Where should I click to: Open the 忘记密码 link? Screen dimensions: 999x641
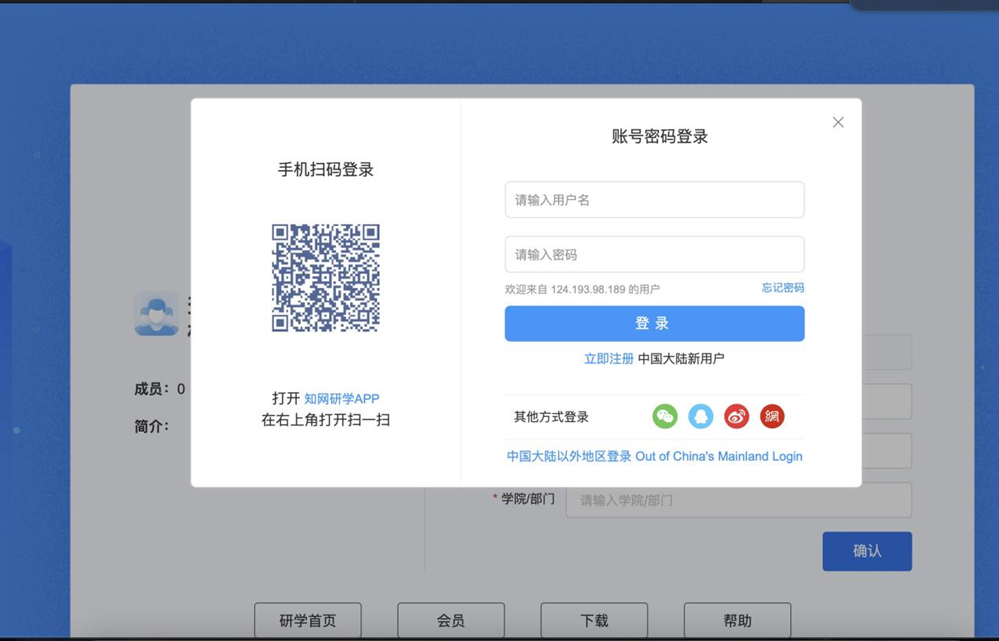click(782, 288)
